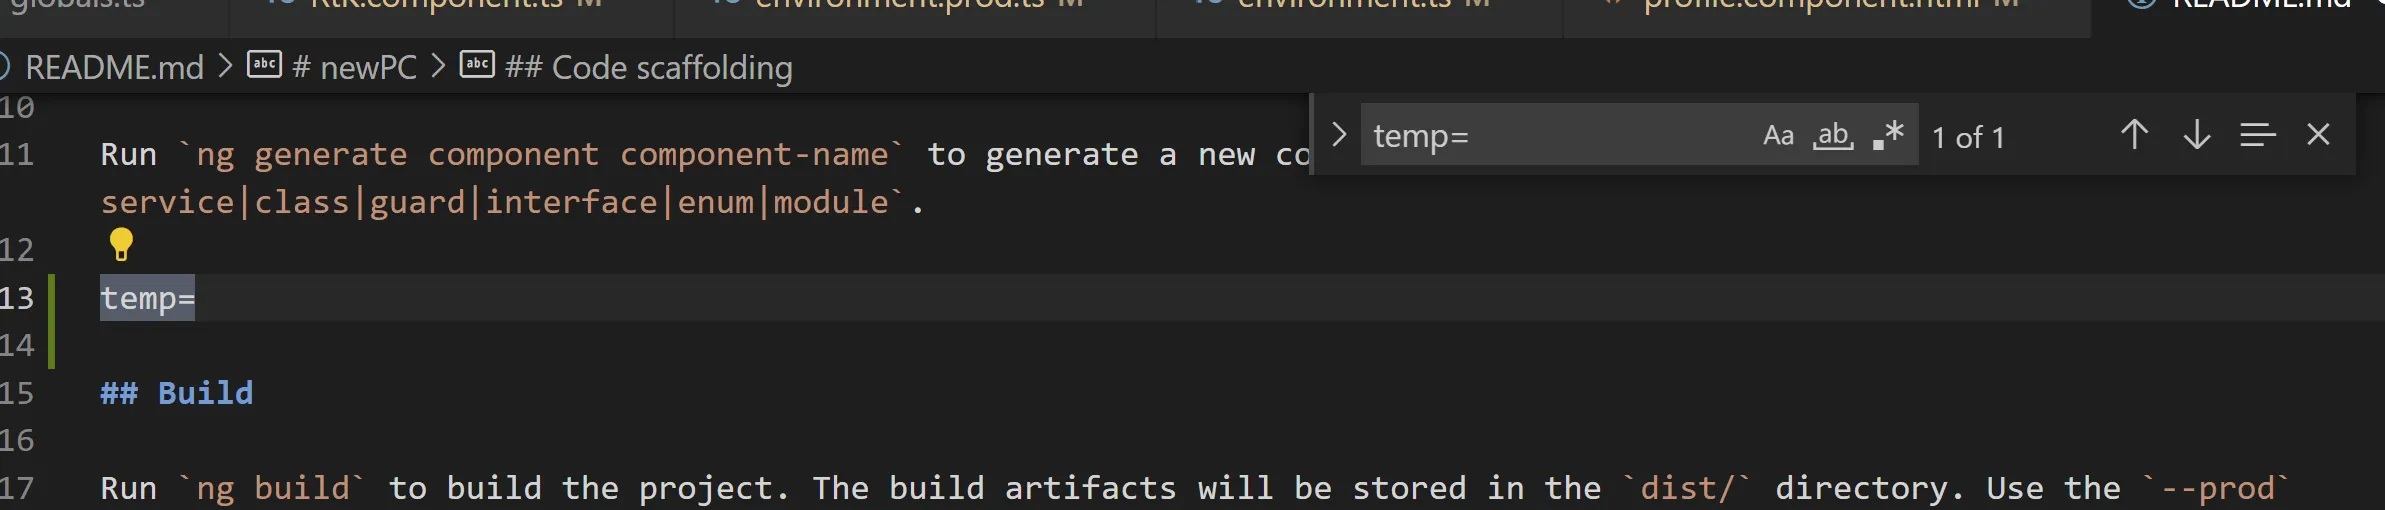2385x510 pixels.
Task: Click the ## Build heading text
Action: click(x=177, y=393)
